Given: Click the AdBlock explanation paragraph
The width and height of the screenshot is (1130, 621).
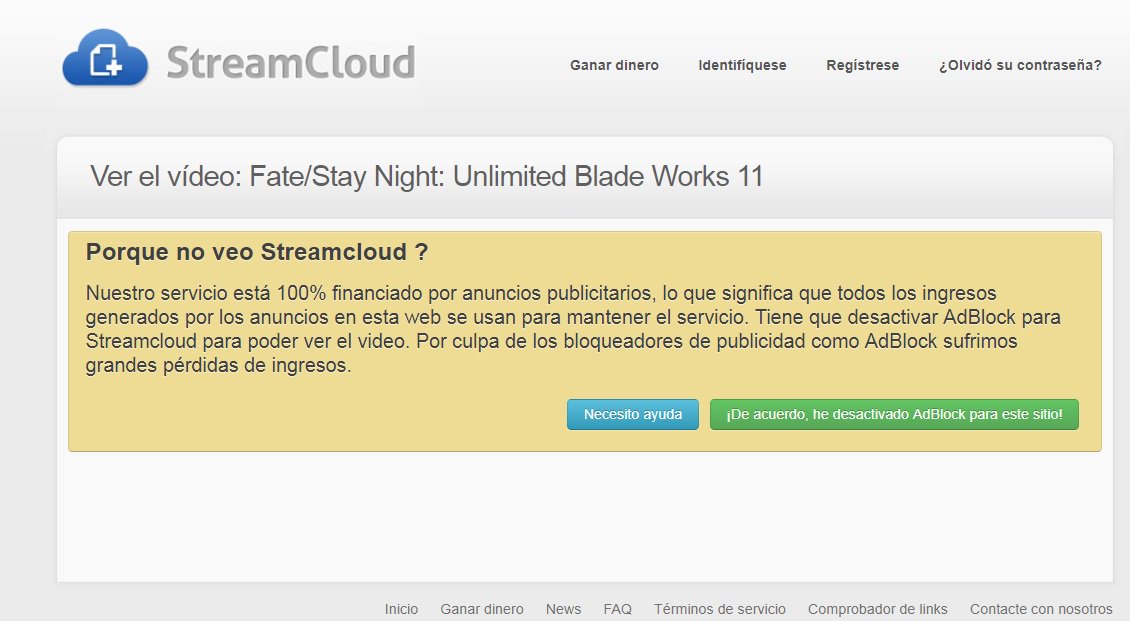Looking at the screenshot, I should (x=573, y=329).
